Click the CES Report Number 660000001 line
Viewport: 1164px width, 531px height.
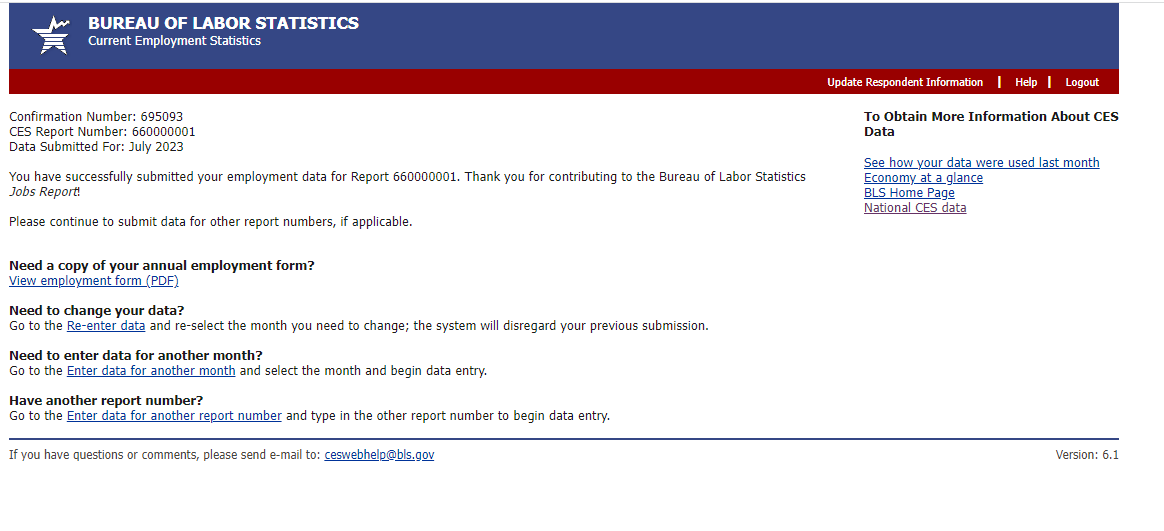click(x=102, y=132)
